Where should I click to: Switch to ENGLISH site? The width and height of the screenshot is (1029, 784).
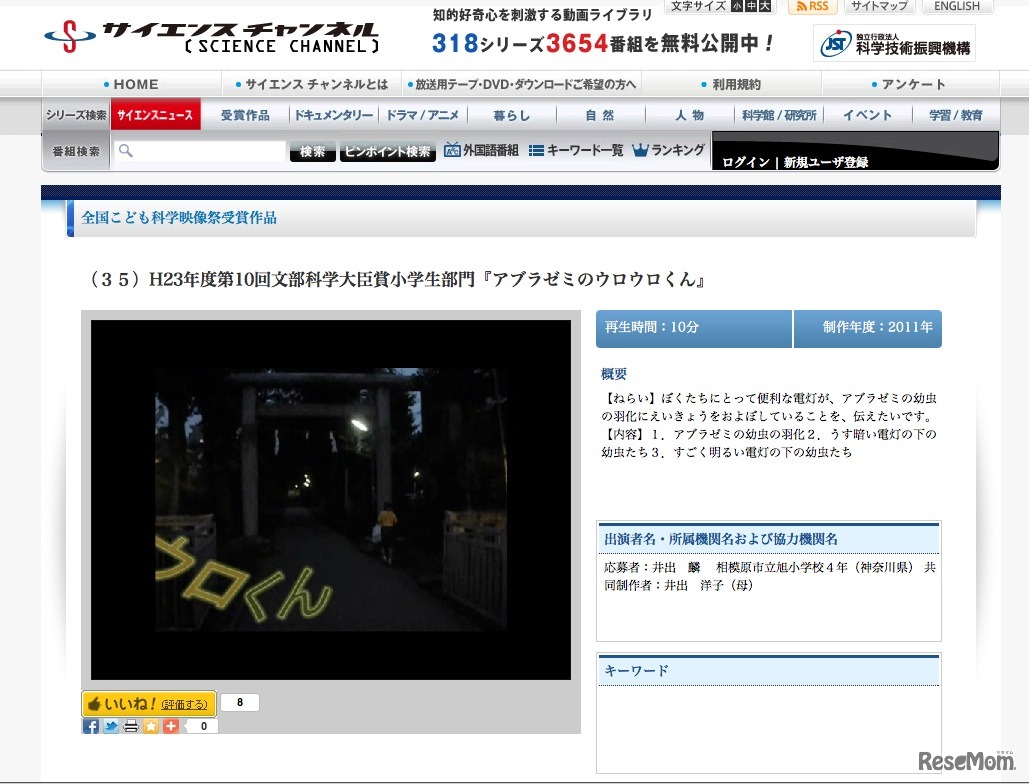(957, 6)
